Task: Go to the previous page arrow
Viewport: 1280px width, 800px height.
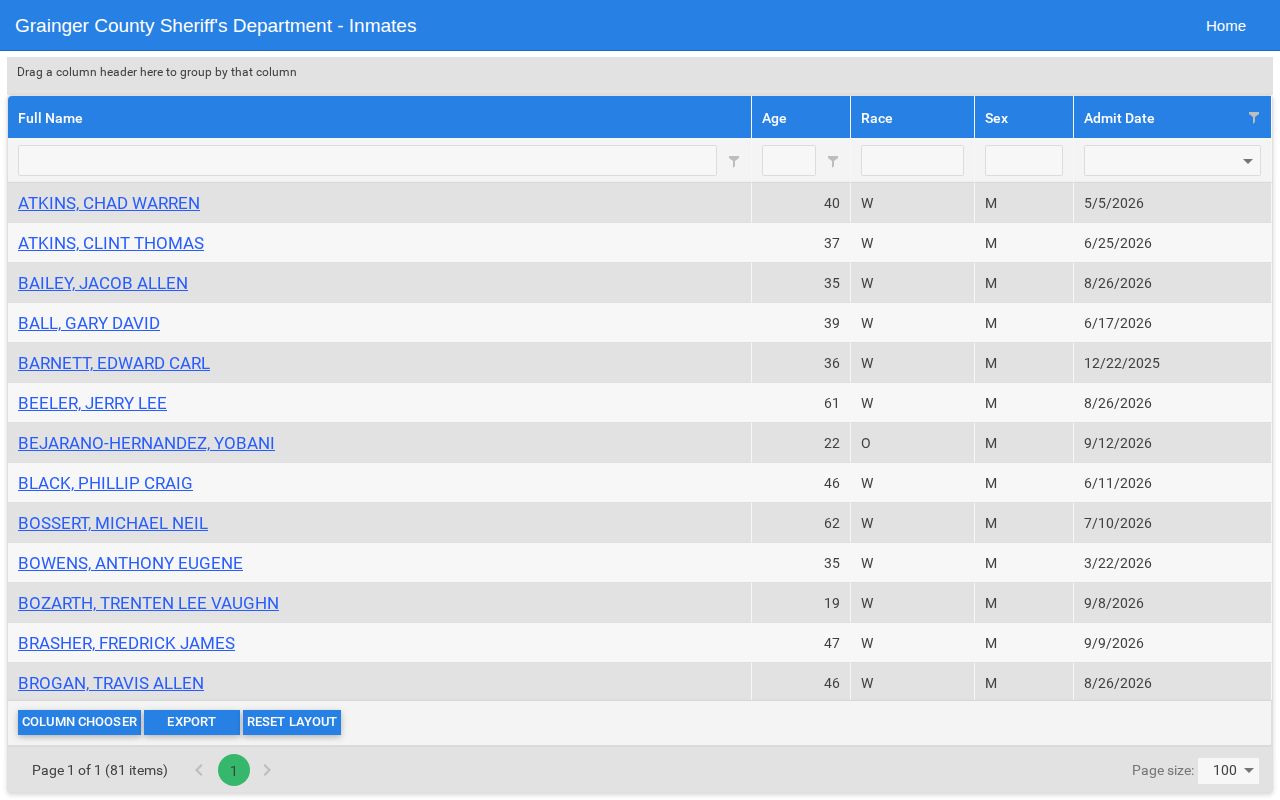Action: point(199,770)
